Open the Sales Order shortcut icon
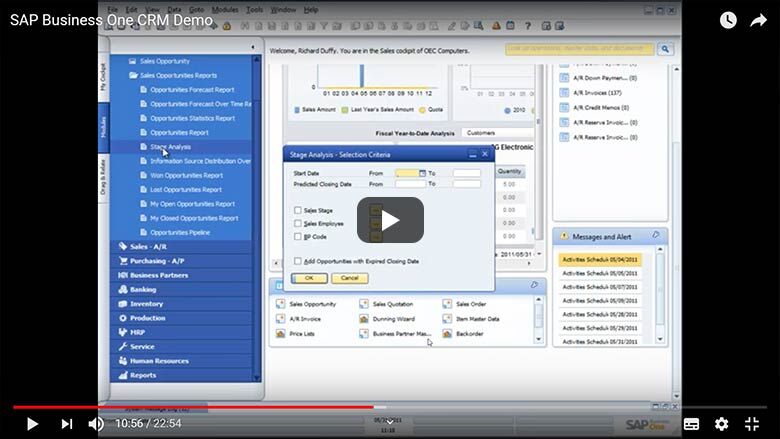The width and height of the screenshot is (780, 439). click(447, 304)
